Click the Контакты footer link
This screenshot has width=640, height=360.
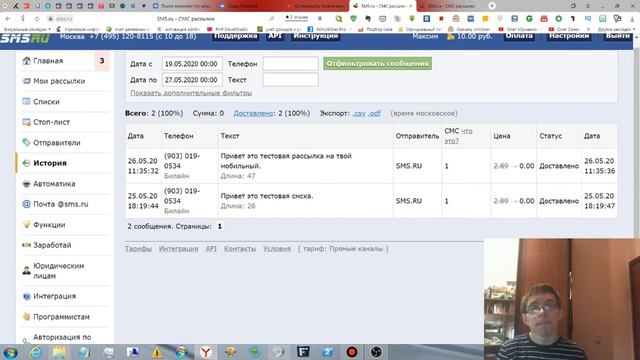tap(240, 249)
